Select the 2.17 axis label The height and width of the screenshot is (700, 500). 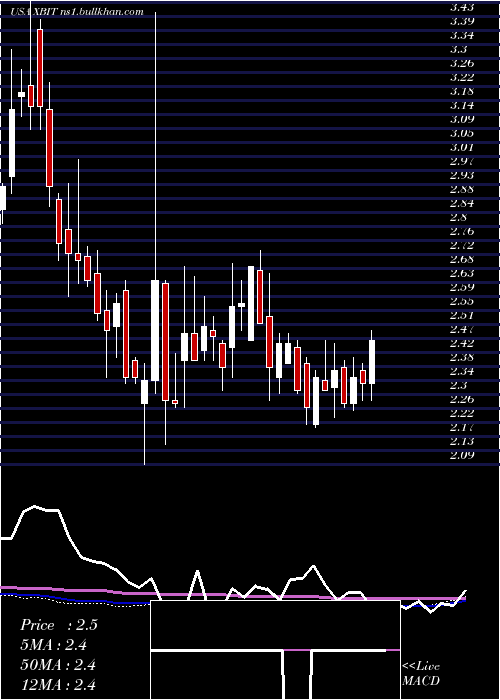click(462, 427)
